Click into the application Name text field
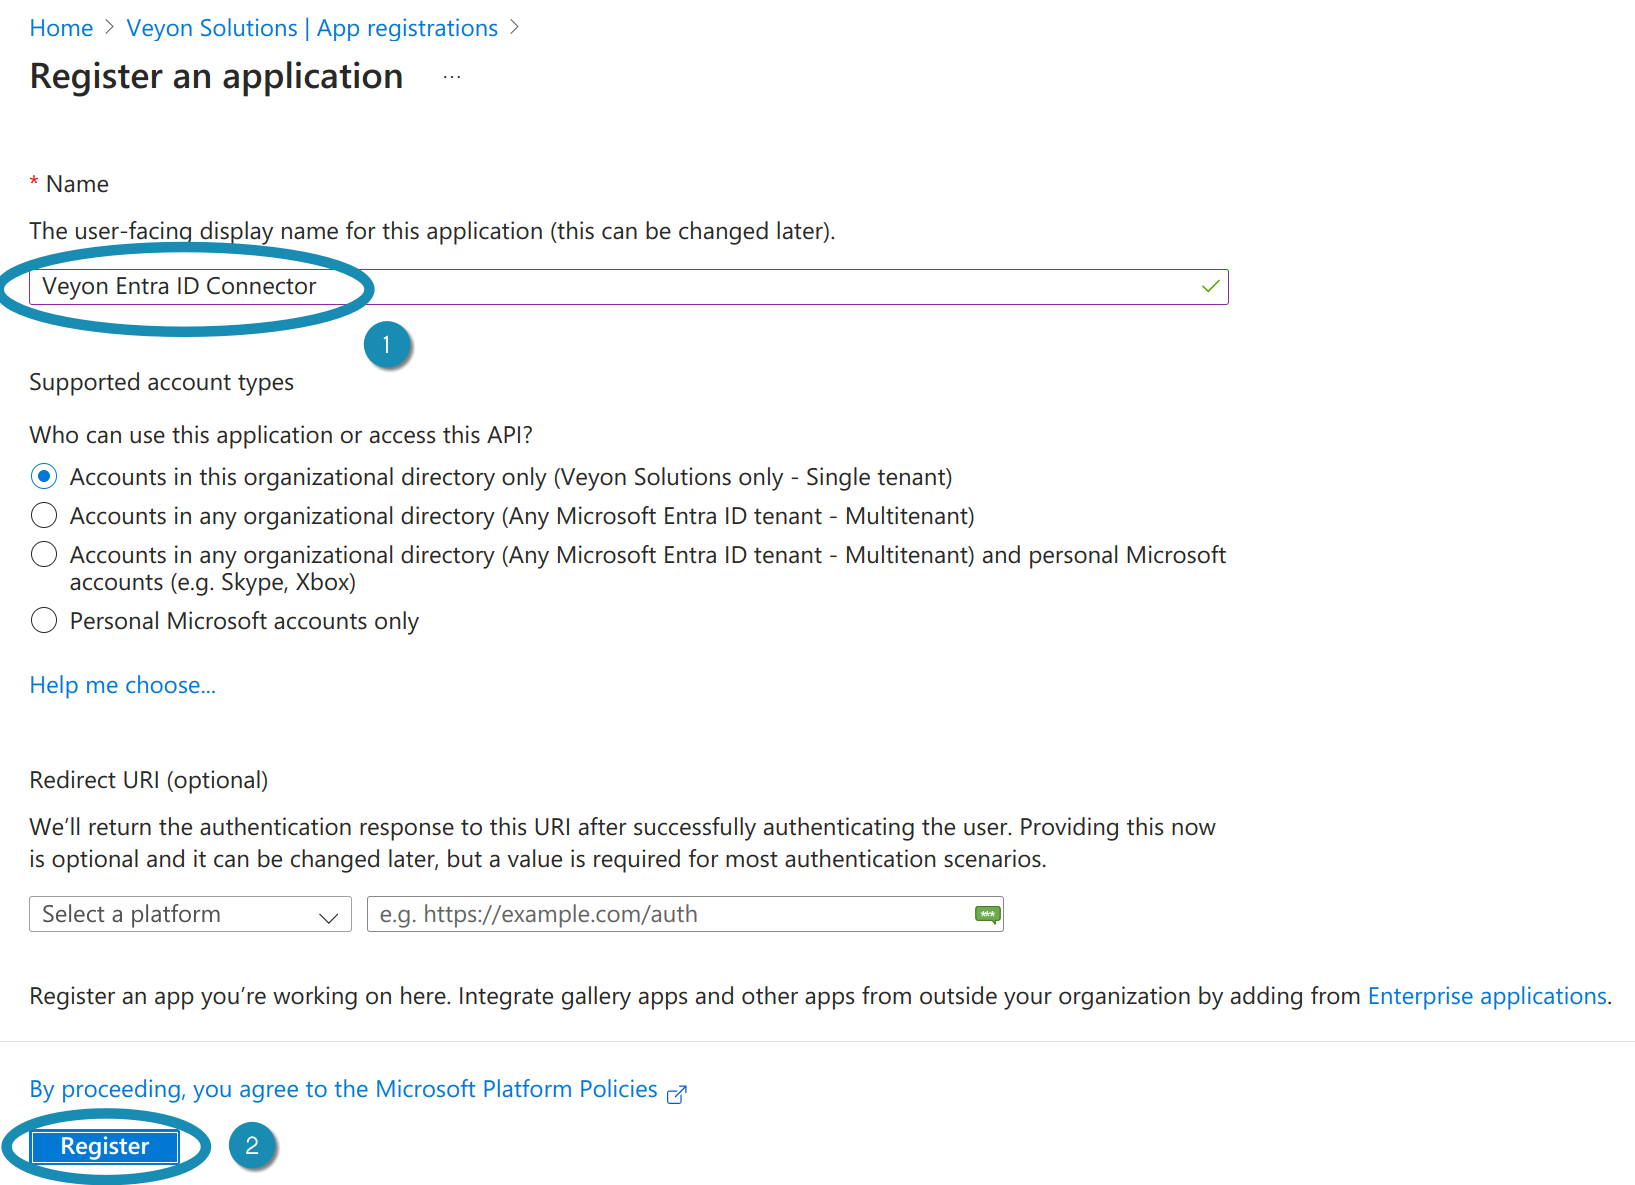Viewport: 1635px width, 1185px height. pyautogui.click(x=700, y=287)
